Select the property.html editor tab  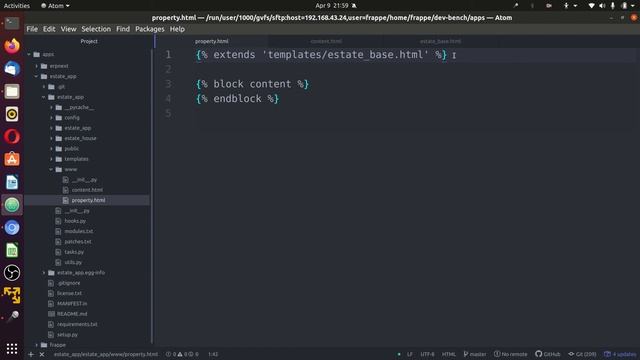tap(211, 41)
